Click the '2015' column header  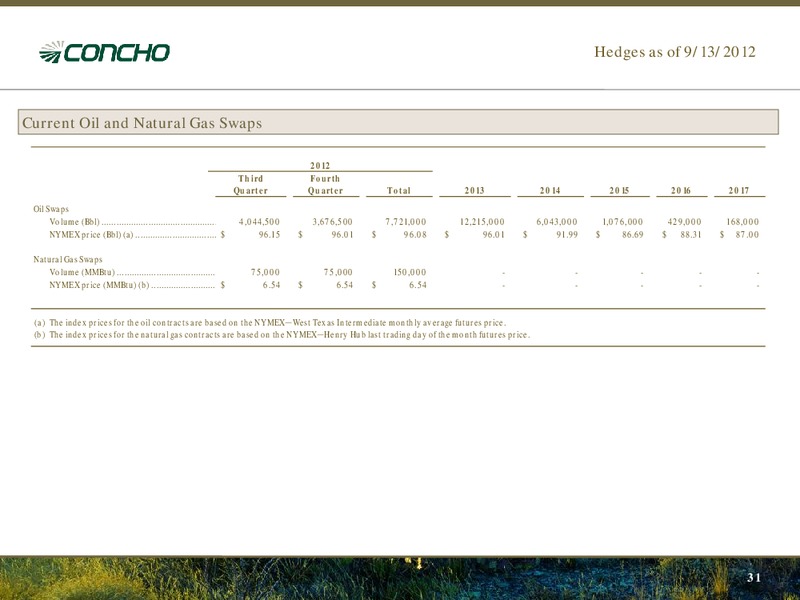click(619, 190)
